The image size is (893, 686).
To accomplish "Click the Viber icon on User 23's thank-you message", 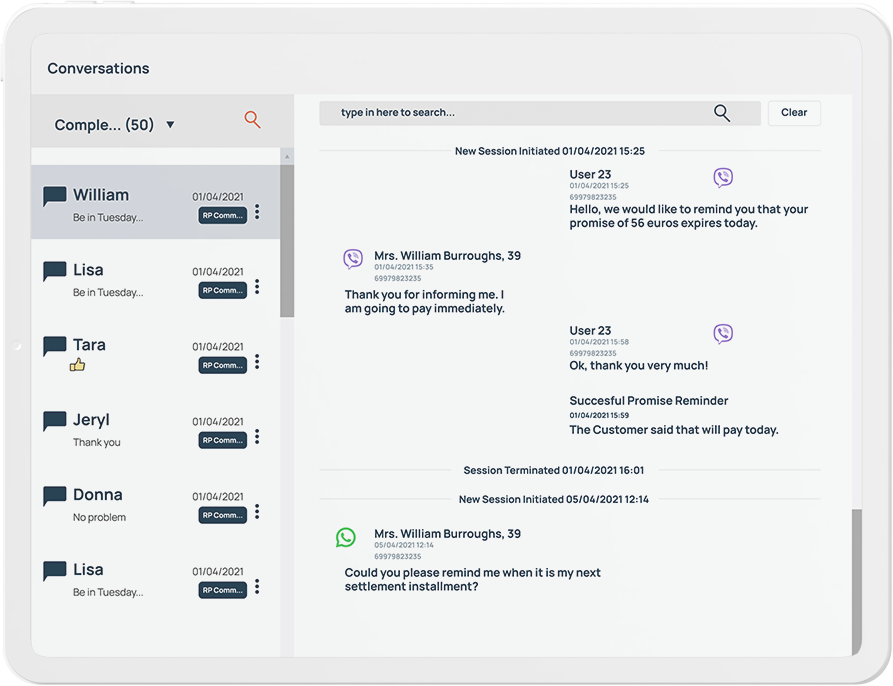I will 723,333.
